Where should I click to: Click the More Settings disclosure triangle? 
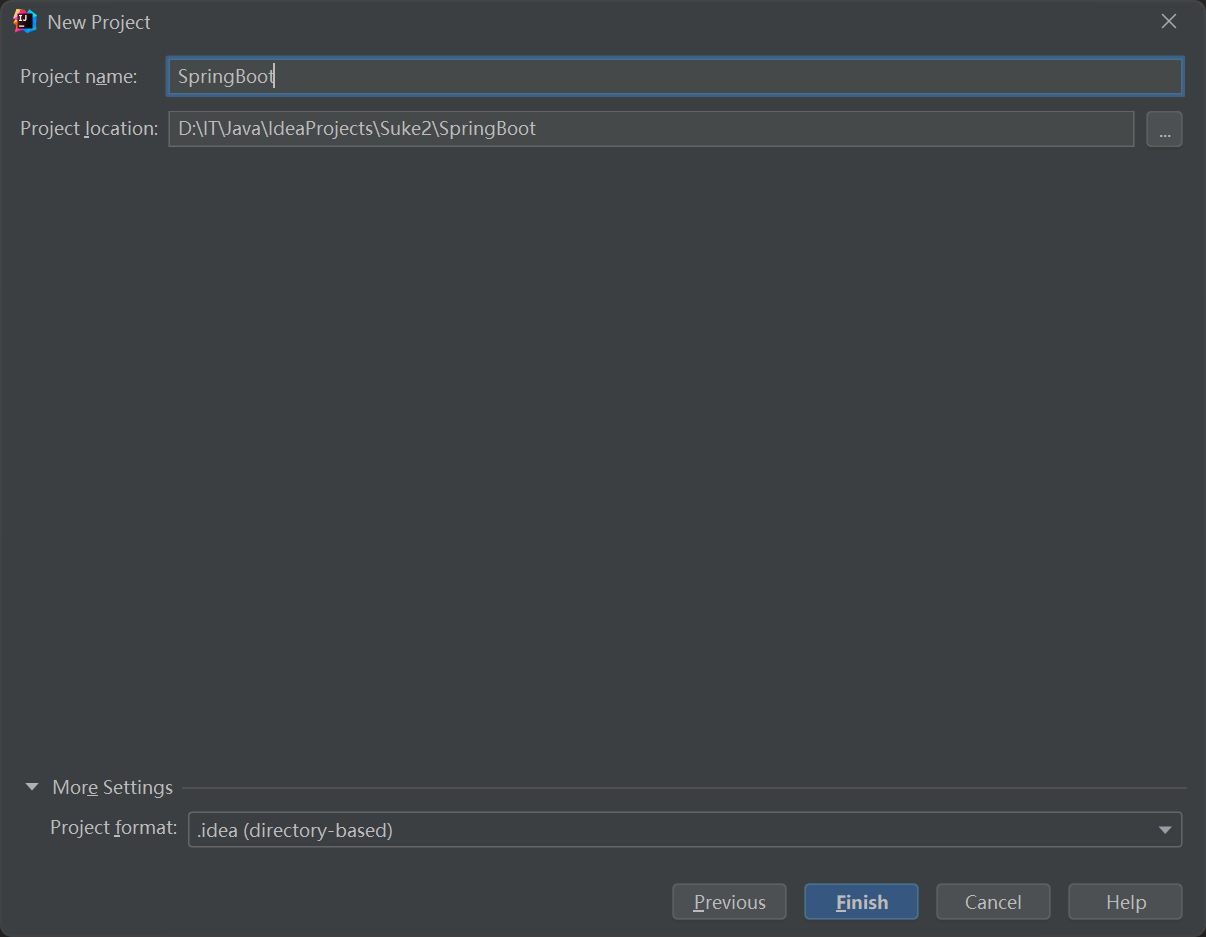(x=31, y=787)
